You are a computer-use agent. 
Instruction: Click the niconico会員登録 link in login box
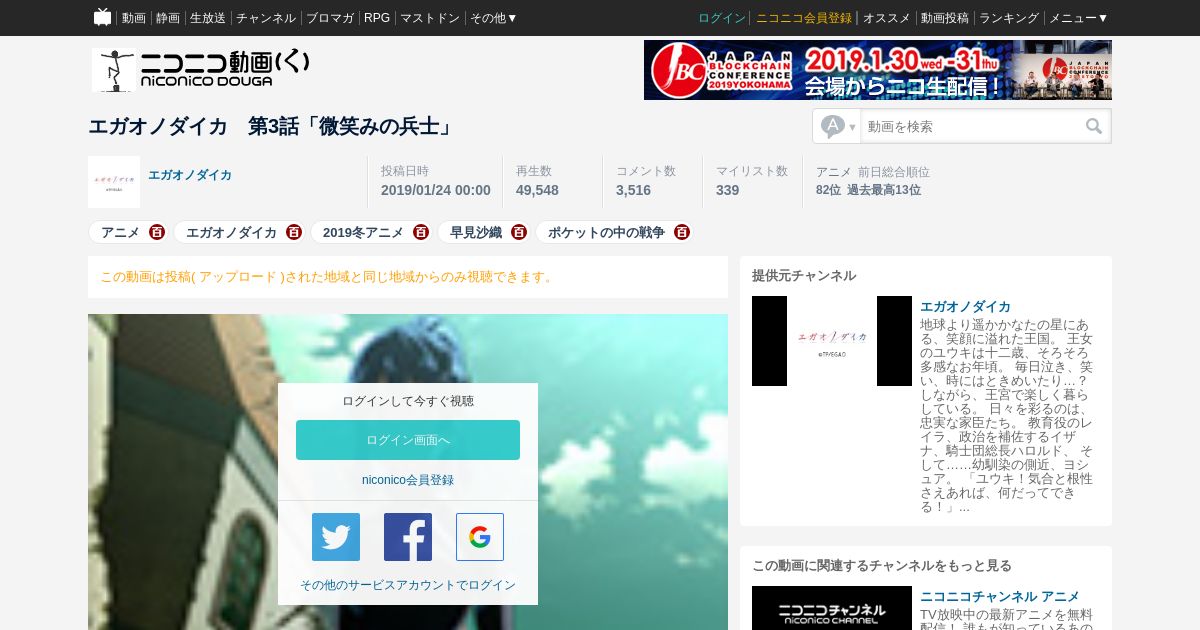click(408, 480)
